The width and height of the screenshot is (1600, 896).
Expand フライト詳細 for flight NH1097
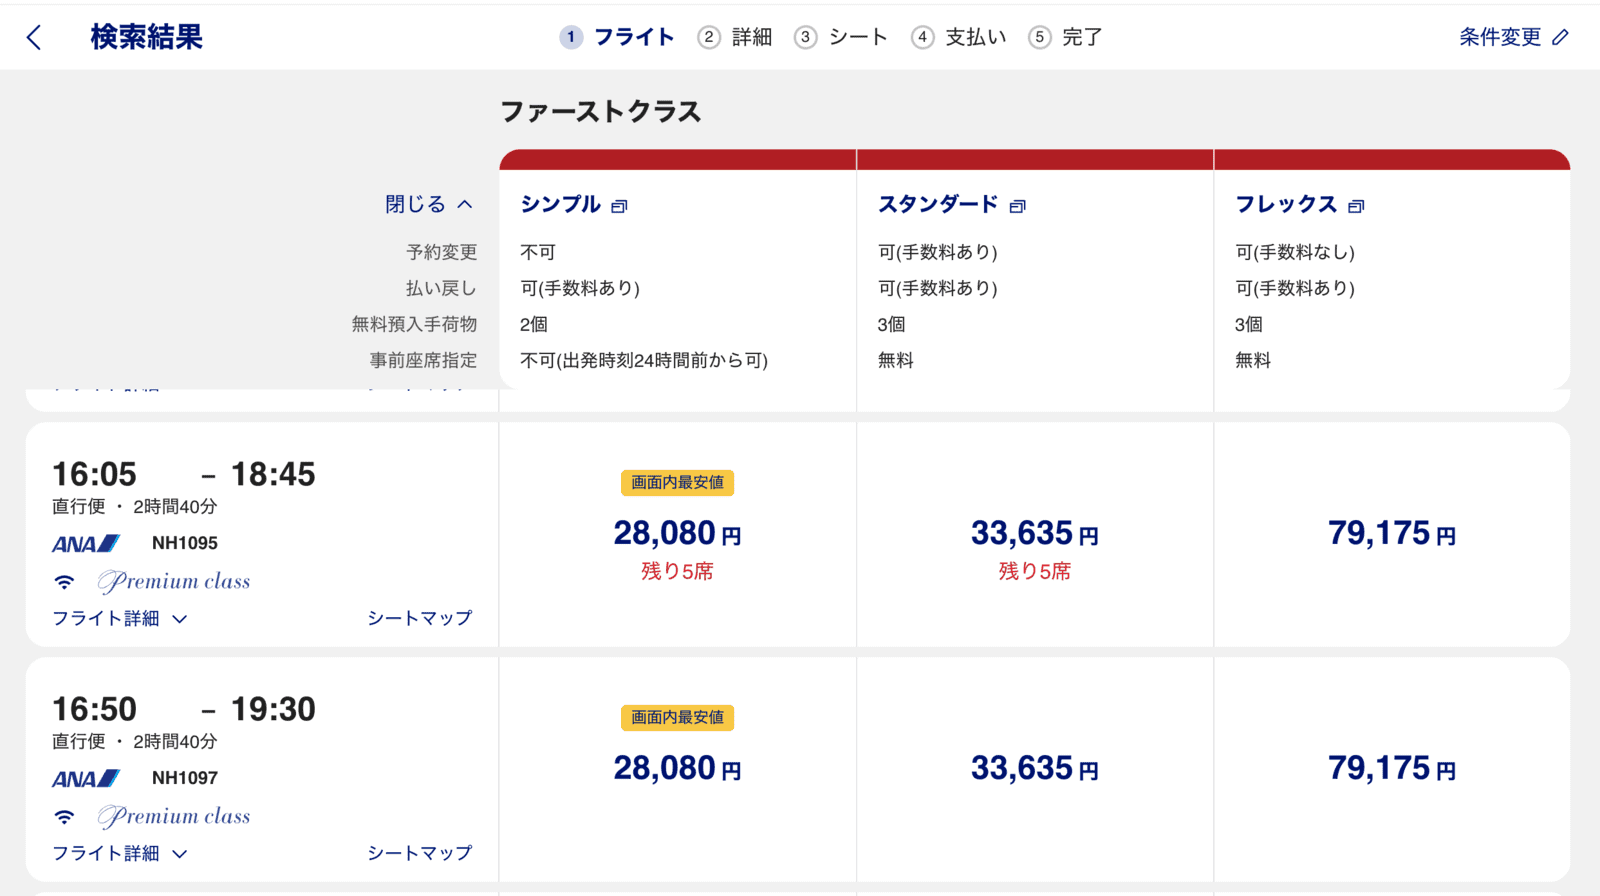pos(120,854)
